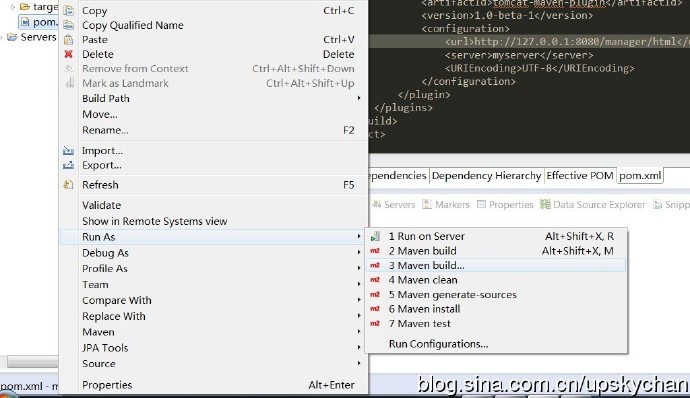Select 6 Maven install
Viewport: 690px width, 398px height.
click(496, 309)
